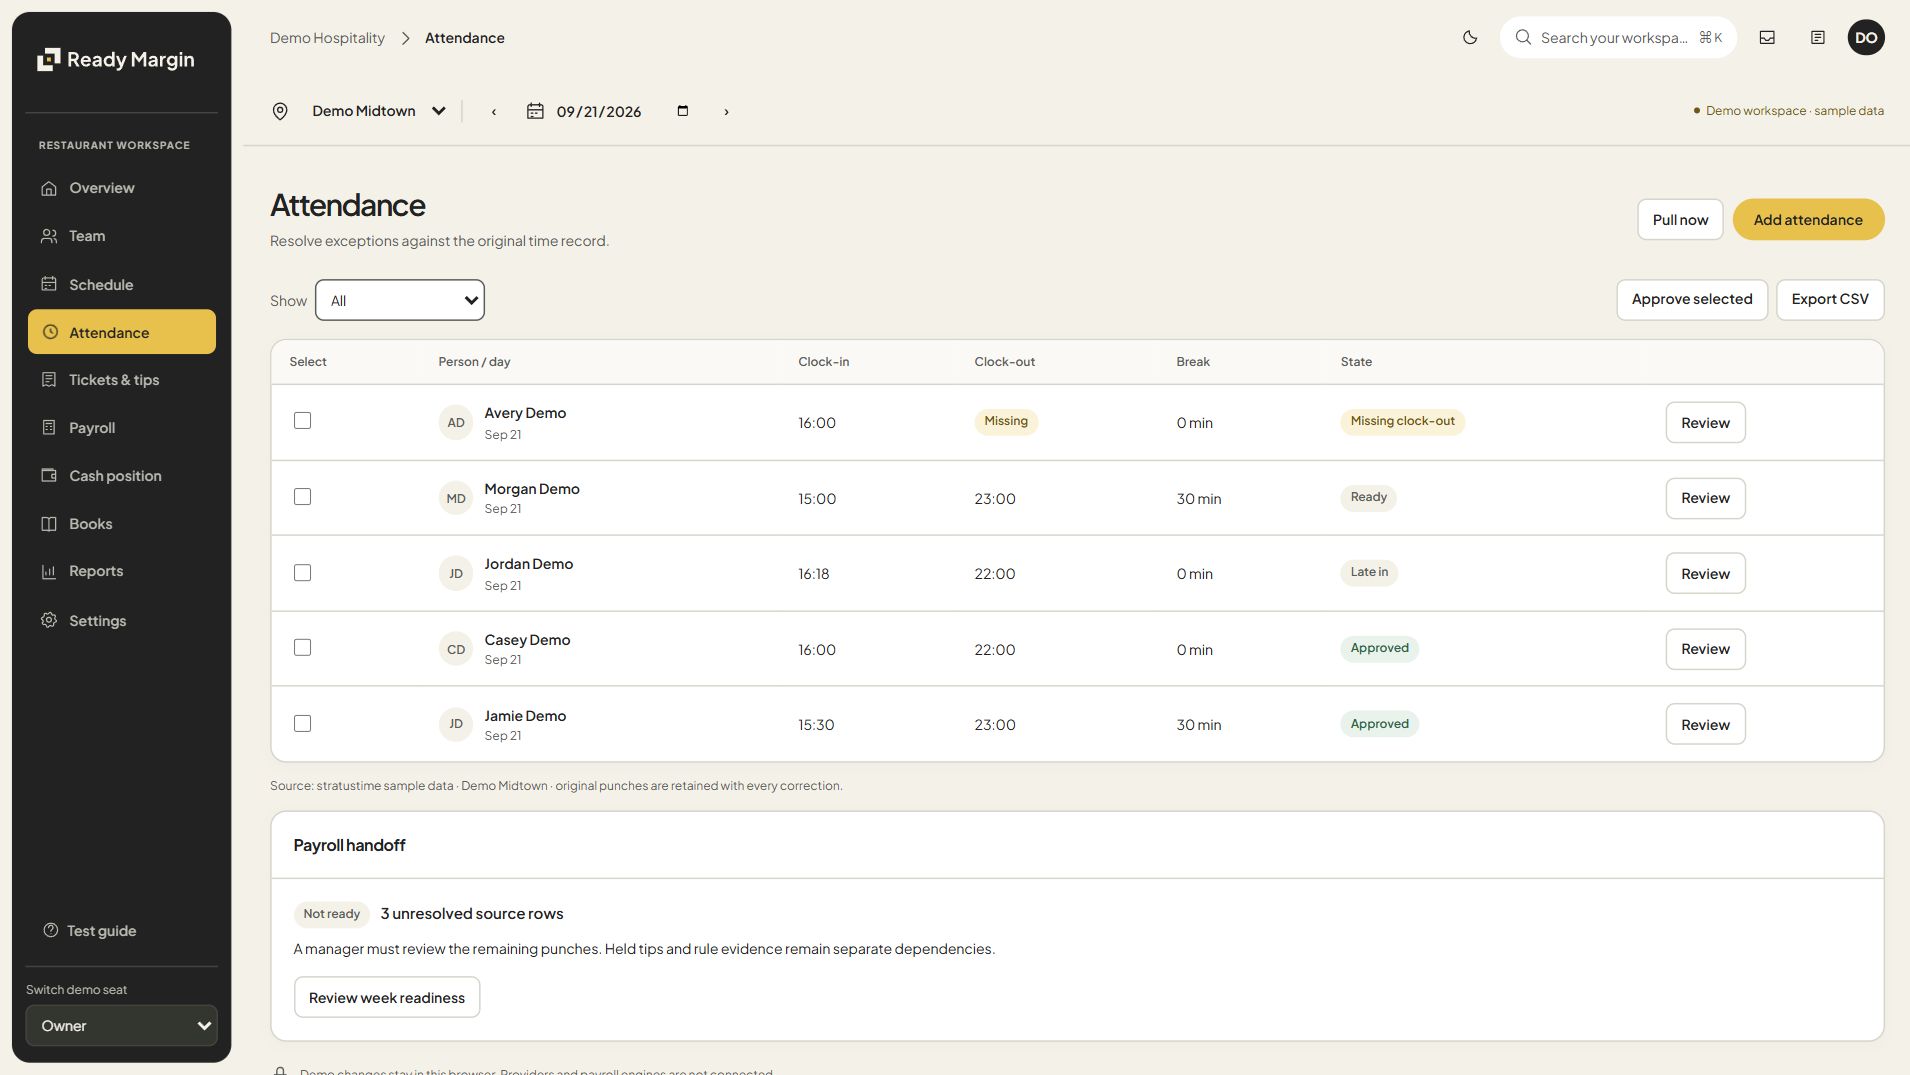
Task: Open the inbox icon in top bar
Action: pos(1767,38)
